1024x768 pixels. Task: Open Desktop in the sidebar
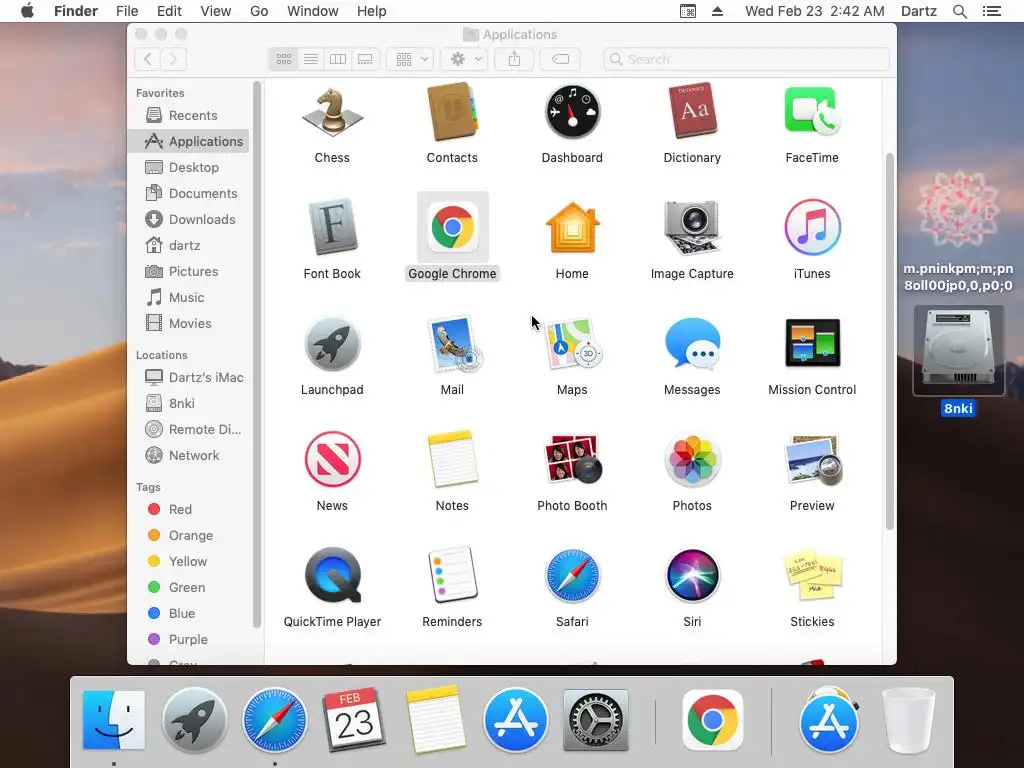pyautogui.click(x=188, y=168)
